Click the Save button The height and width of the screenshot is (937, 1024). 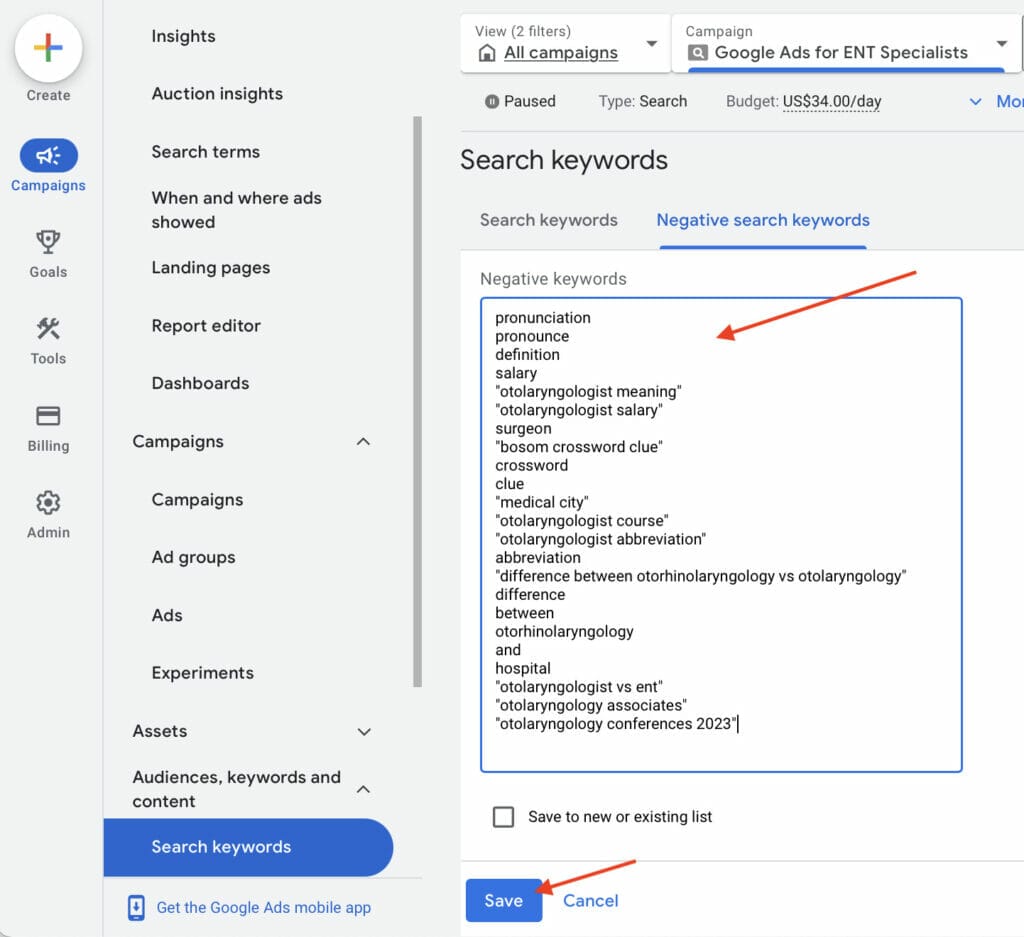coord(503,900)
